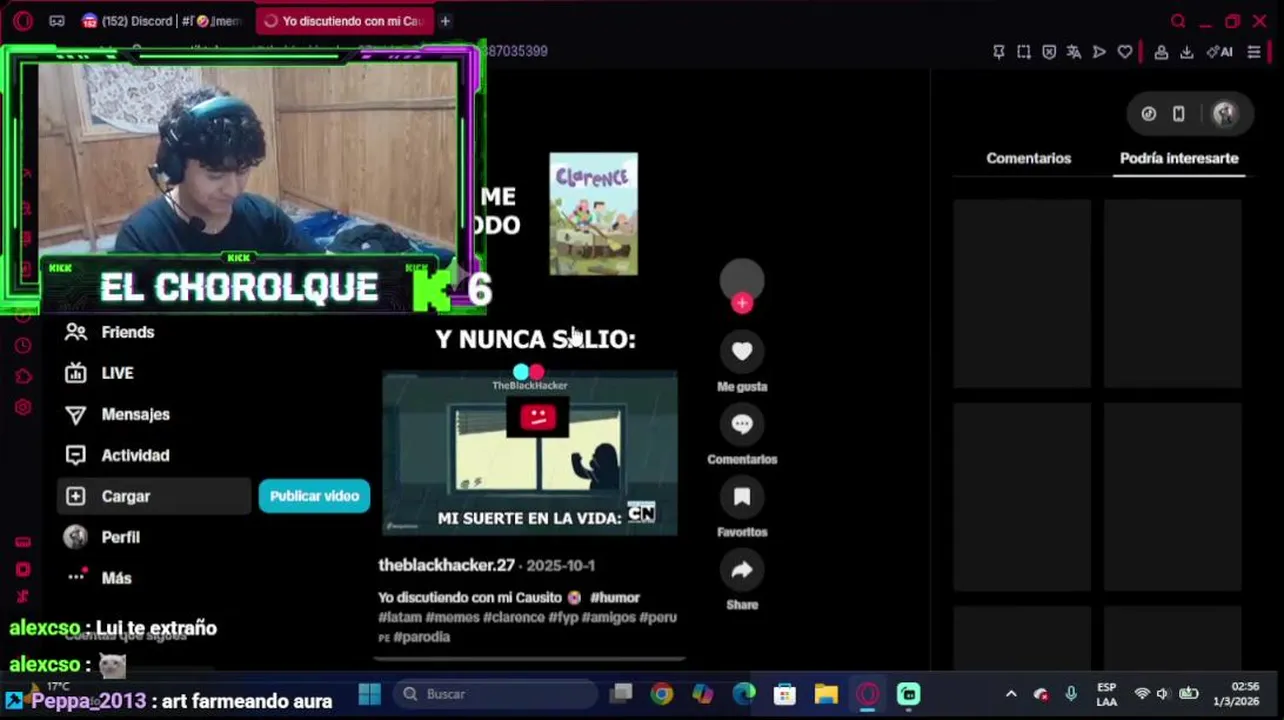Open TikTok profile avatar at top right
Viewport: 1284px width, 720px height.
(x=1224, y=114)
